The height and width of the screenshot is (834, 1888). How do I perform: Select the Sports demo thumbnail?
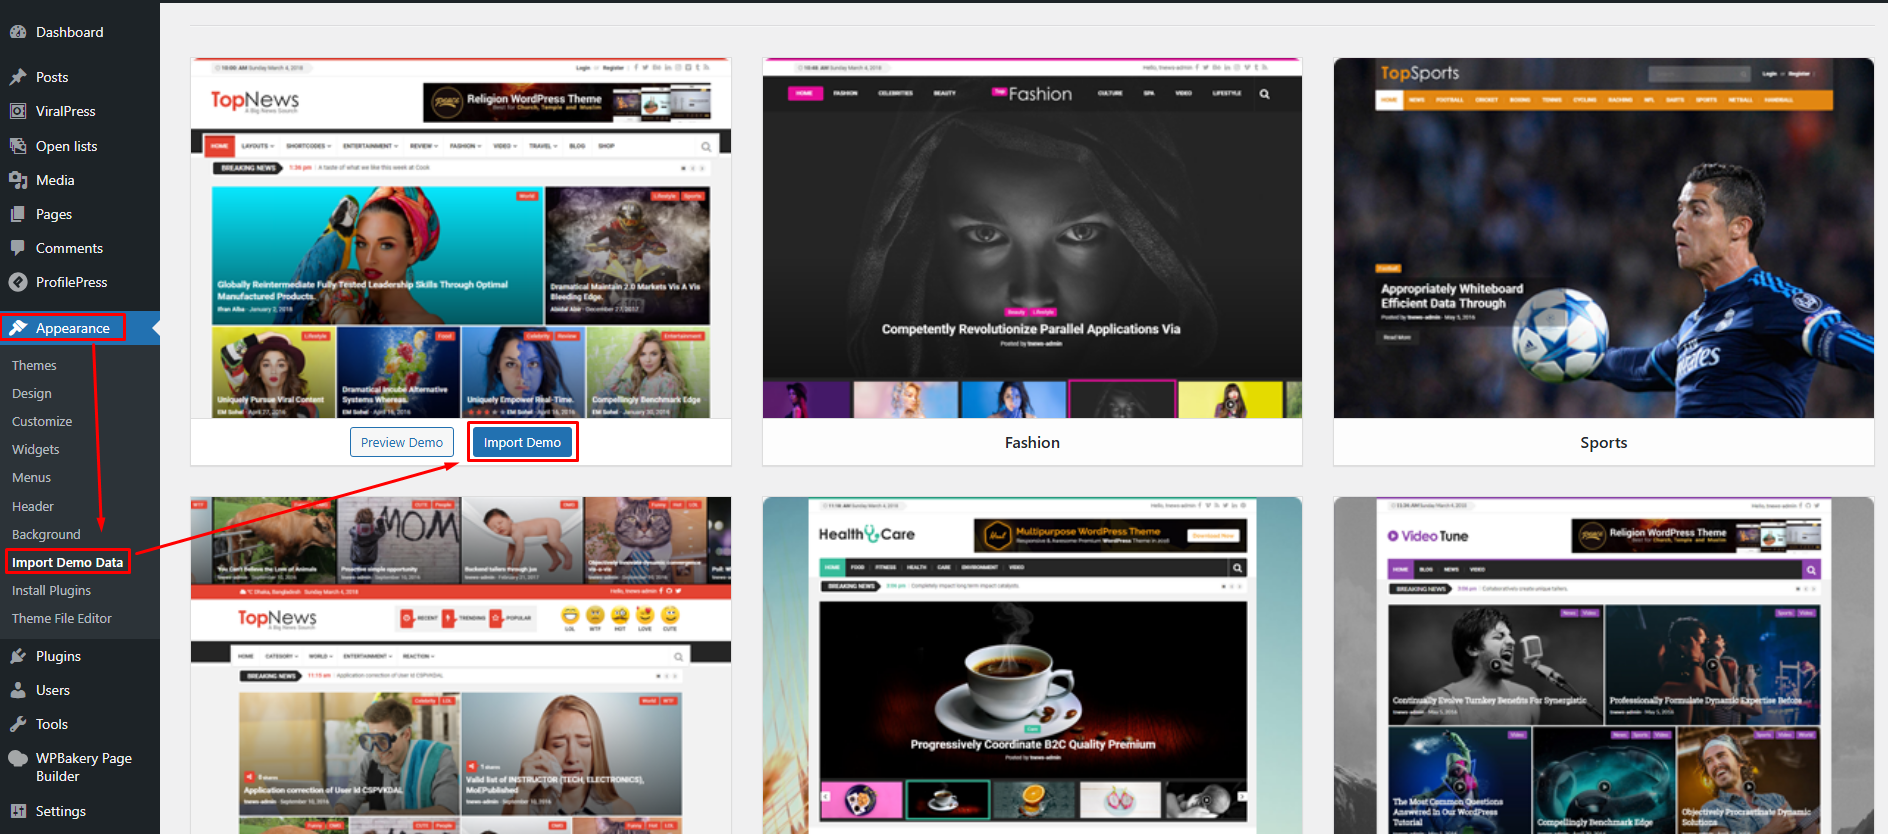pos(1604,238)
